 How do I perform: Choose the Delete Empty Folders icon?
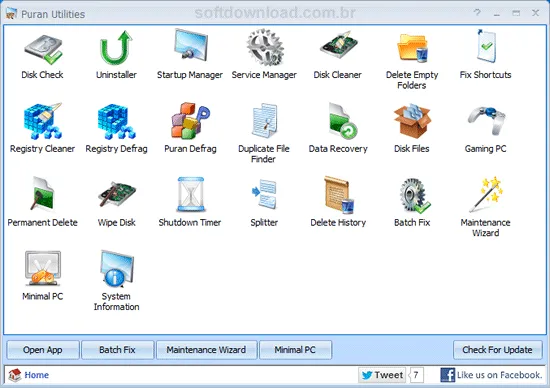(x=412, y=48)
